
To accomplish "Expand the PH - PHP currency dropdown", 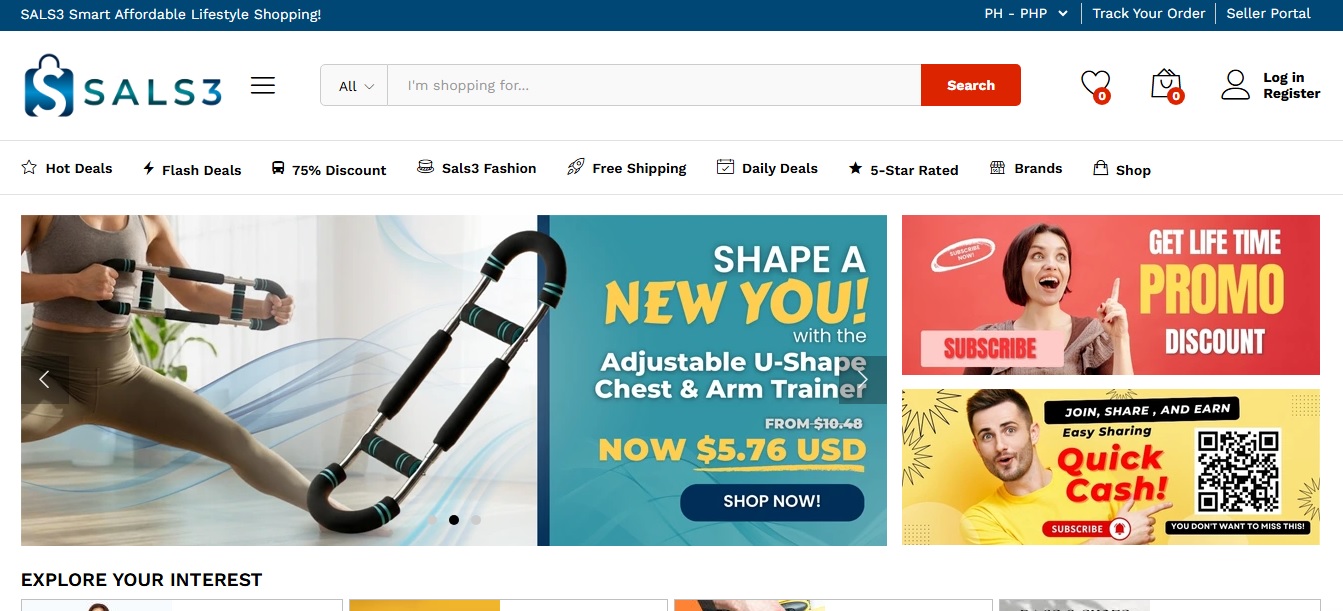I will 1026,14.
